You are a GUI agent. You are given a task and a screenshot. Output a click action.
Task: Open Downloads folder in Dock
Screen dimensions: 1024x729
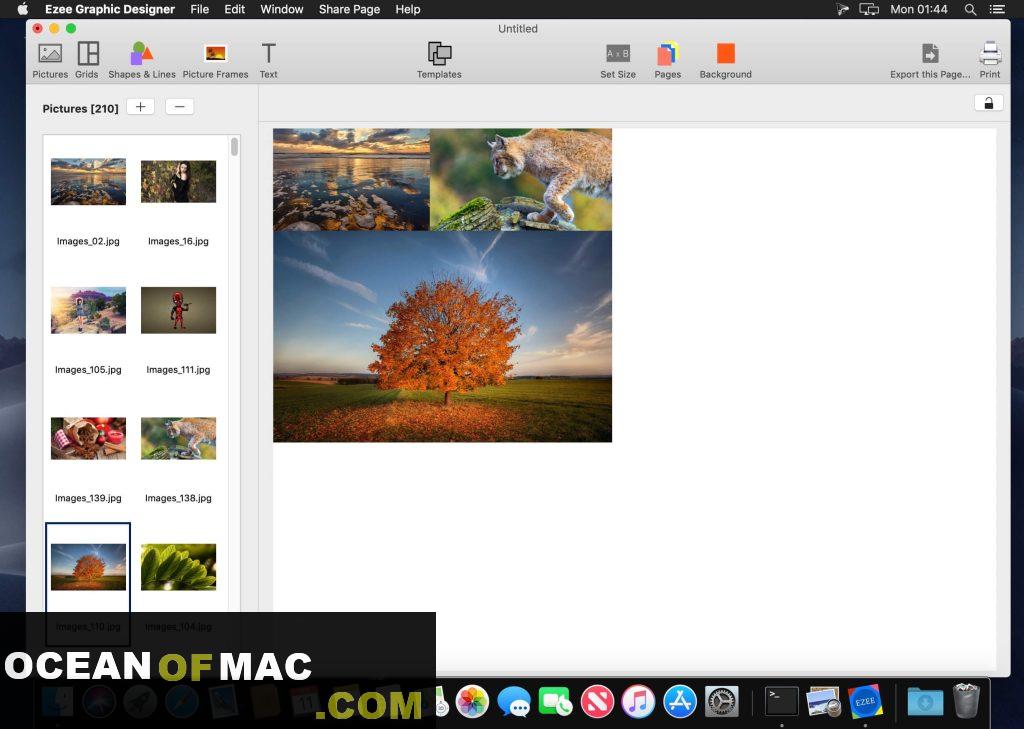click(925, 702)
